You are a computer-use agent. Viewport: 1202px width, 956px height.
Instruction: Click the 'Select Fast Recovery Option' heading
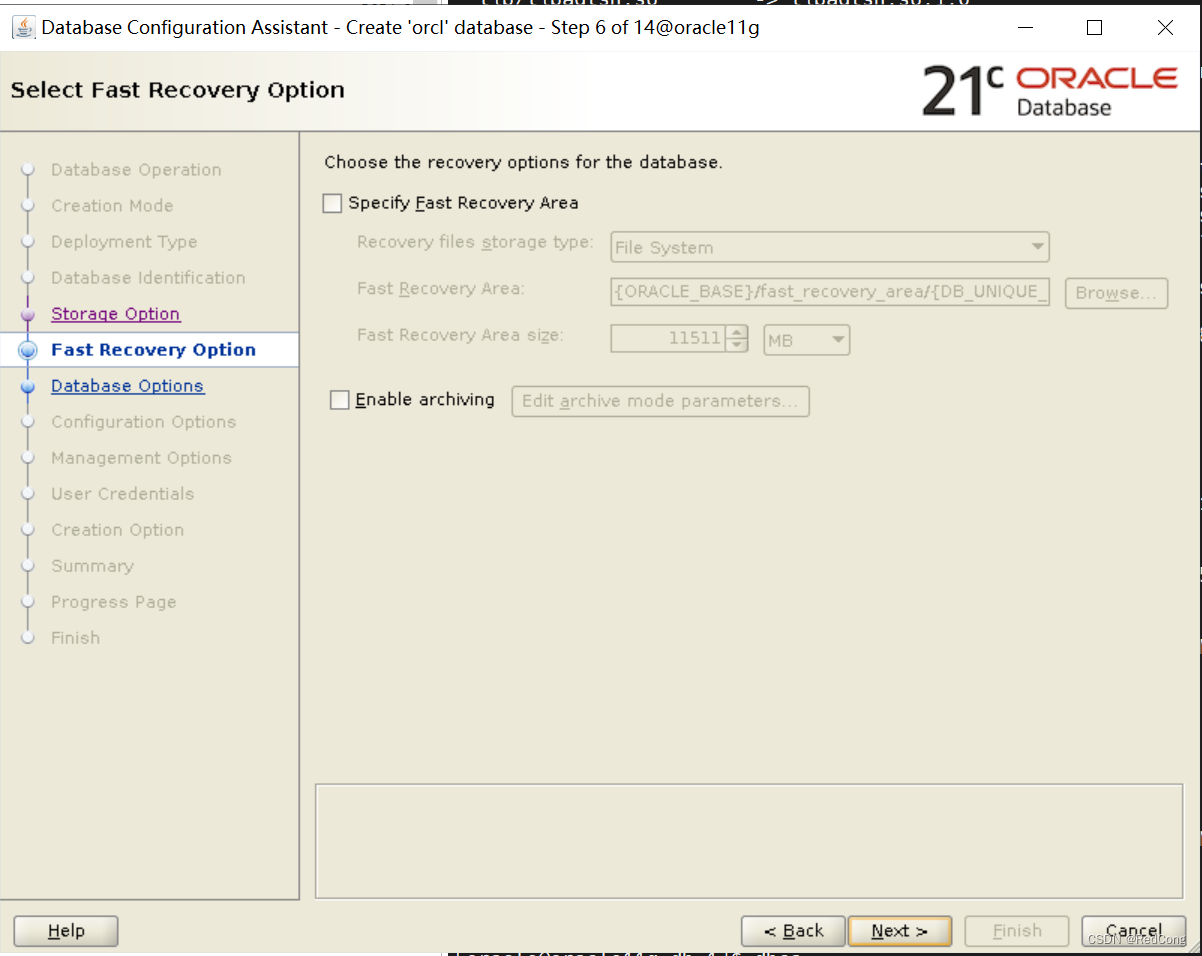click(178, 90)
